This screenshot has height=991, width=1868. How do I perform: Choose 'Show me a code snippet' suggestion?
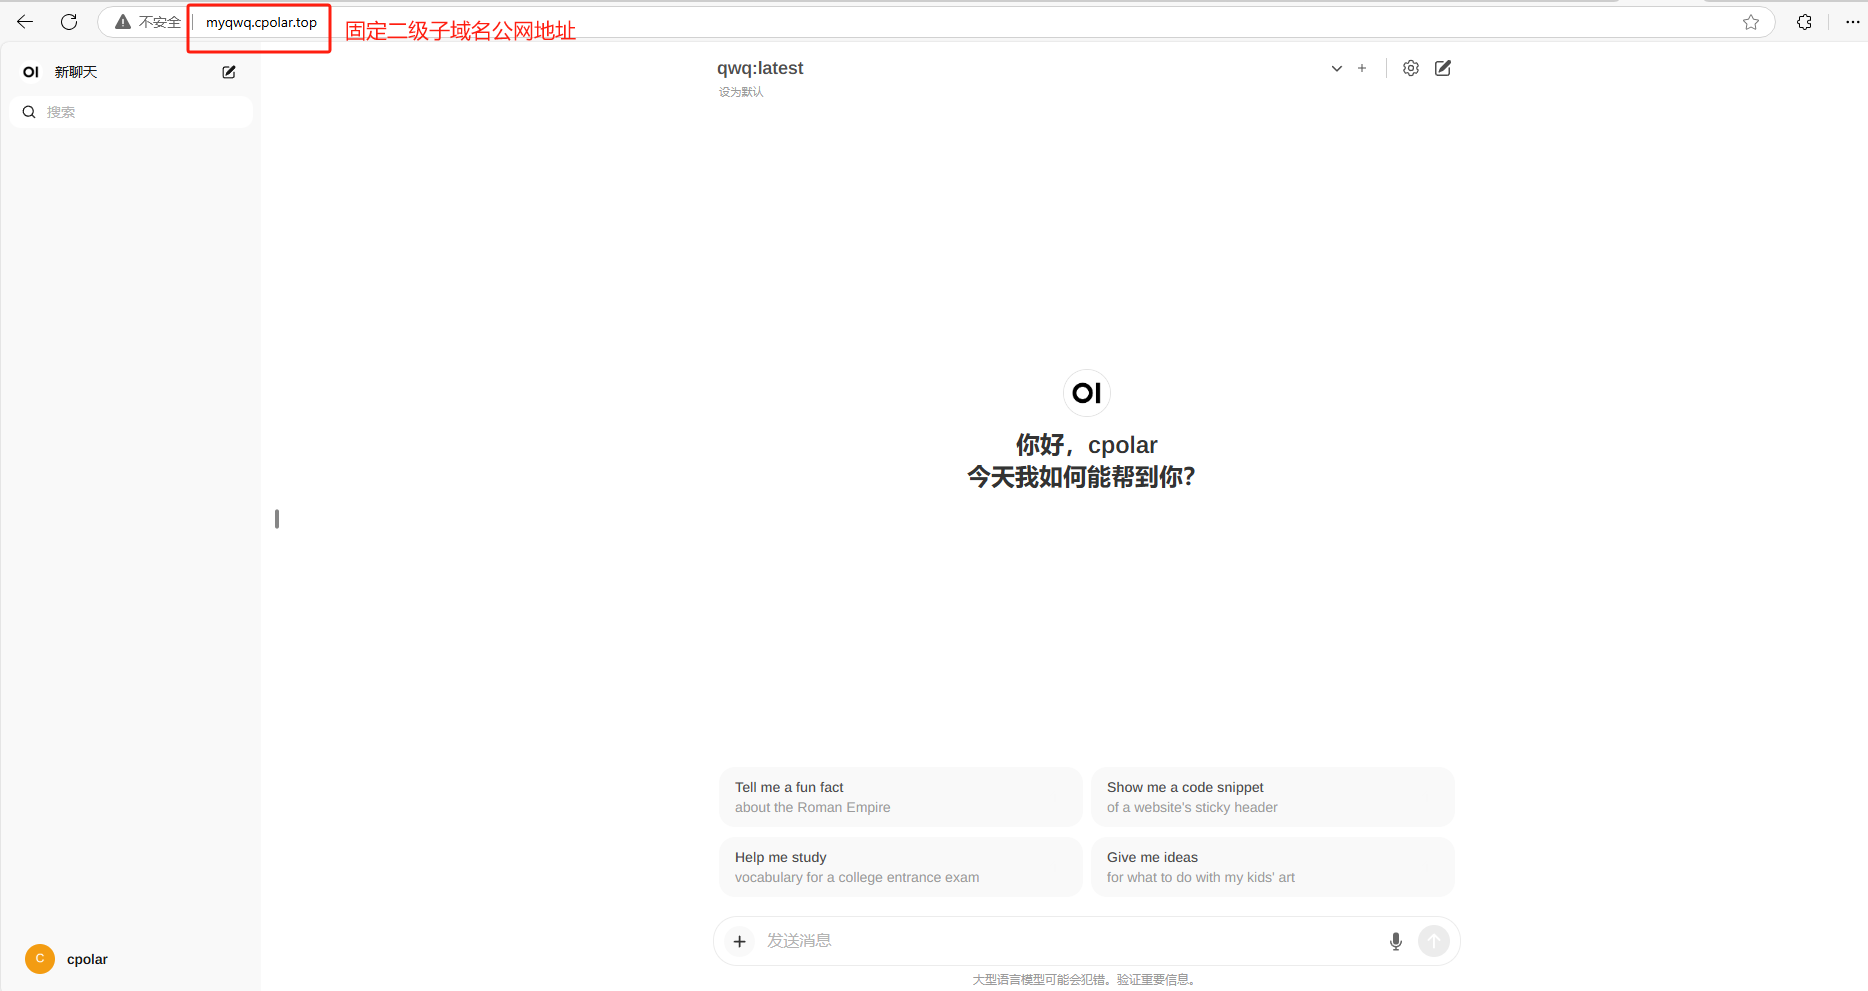1272,797
